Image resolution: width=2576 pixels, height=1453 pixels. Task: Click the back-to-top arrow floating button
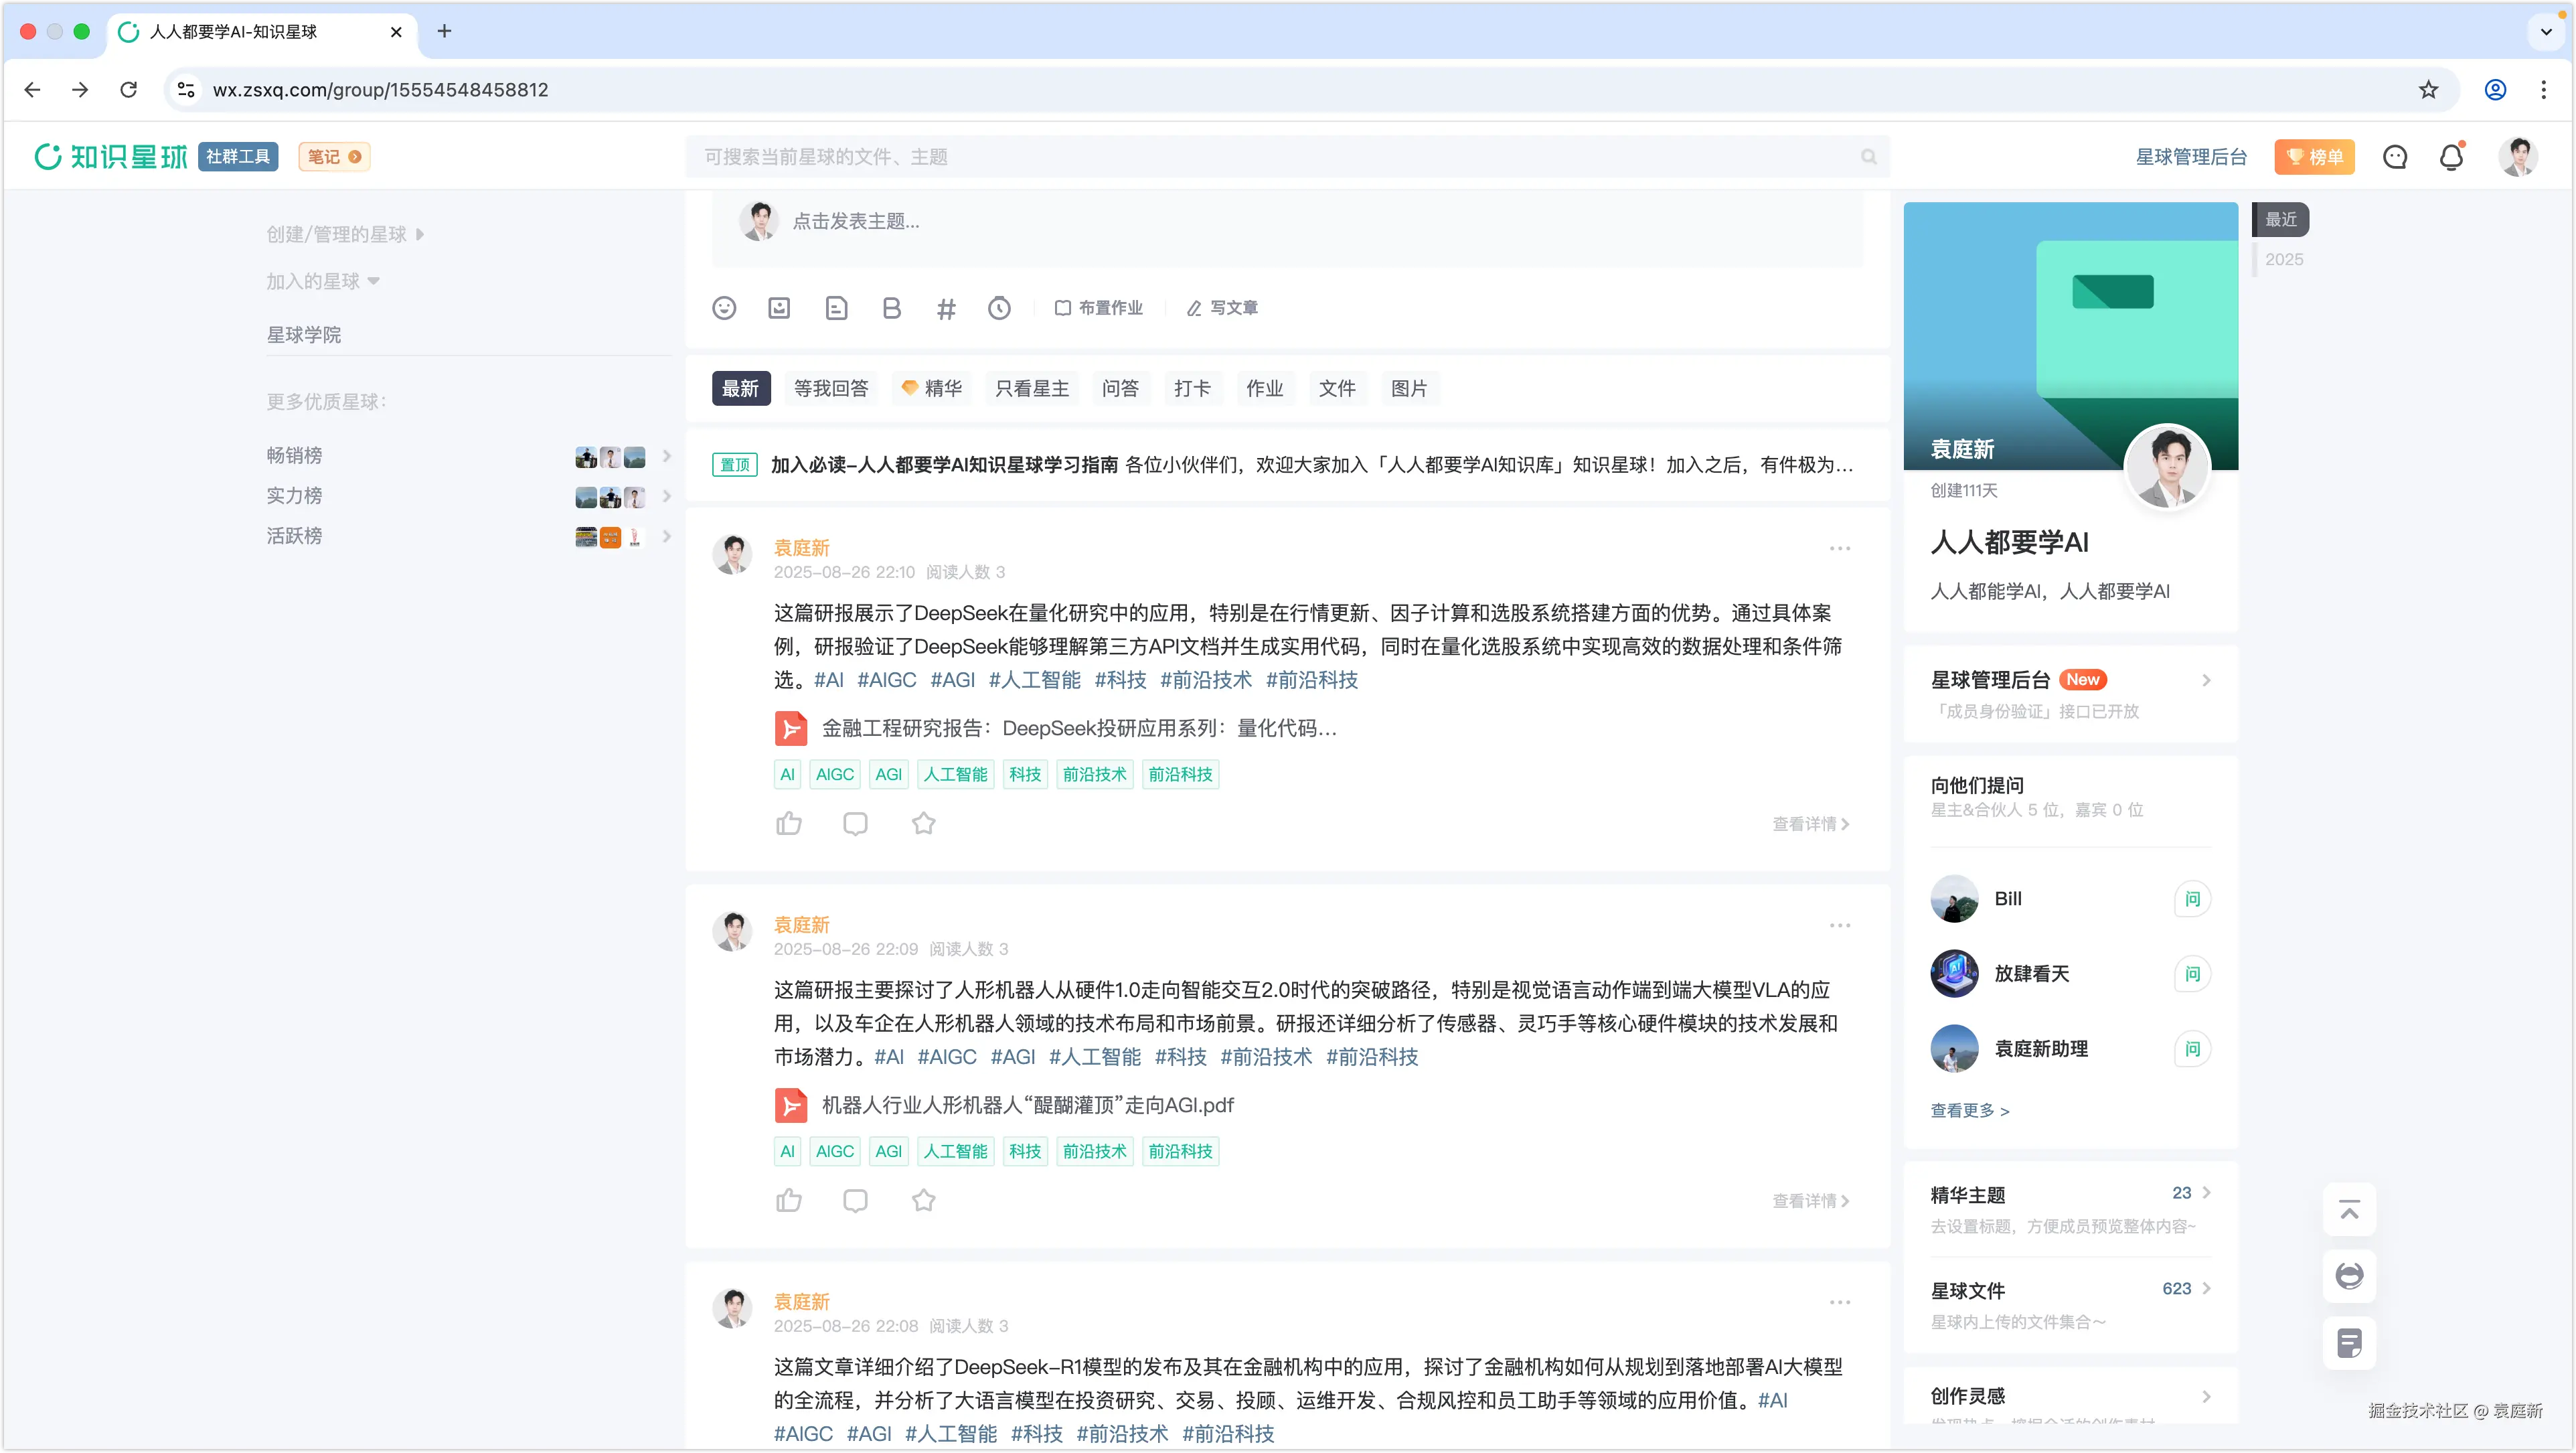(2349, 1210)
